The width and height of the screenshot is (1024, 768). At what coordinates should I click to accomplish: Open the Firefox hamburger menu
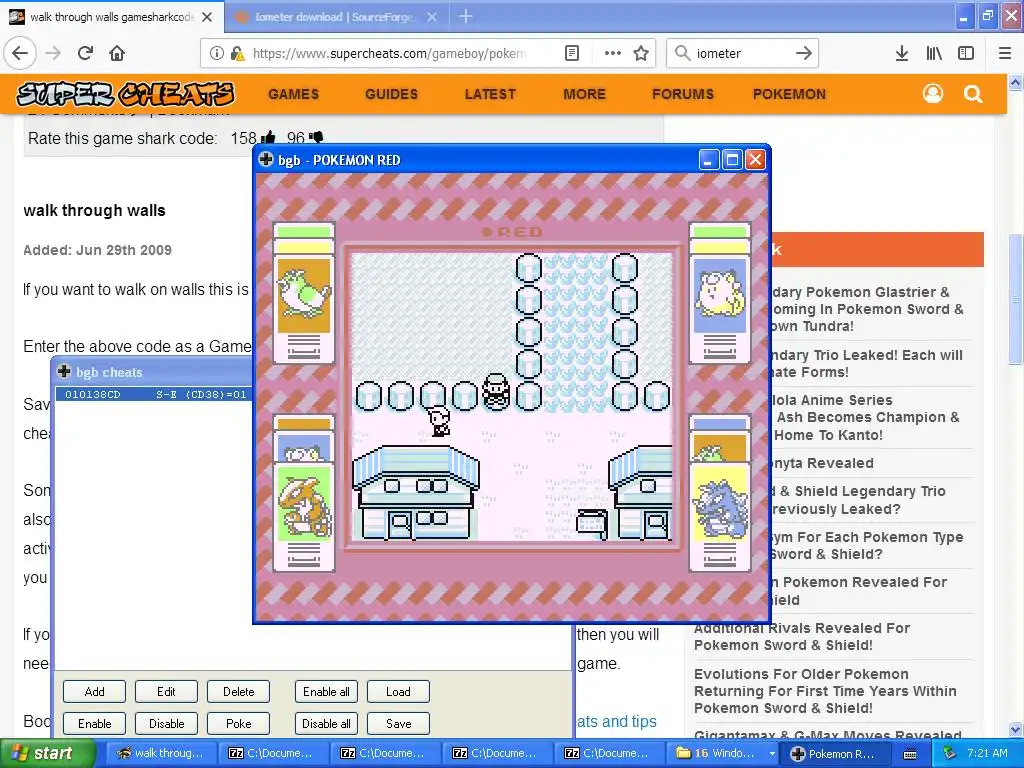point(1005,54)
